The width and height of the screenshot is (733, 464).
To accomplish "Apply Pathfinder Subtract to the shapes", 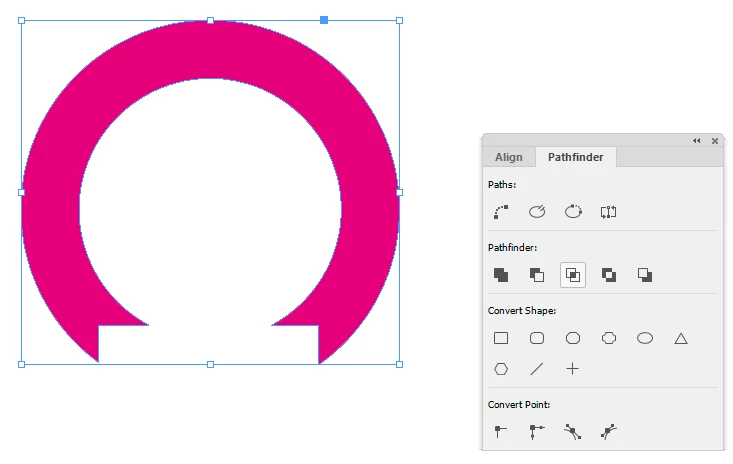I will (537, 275).
